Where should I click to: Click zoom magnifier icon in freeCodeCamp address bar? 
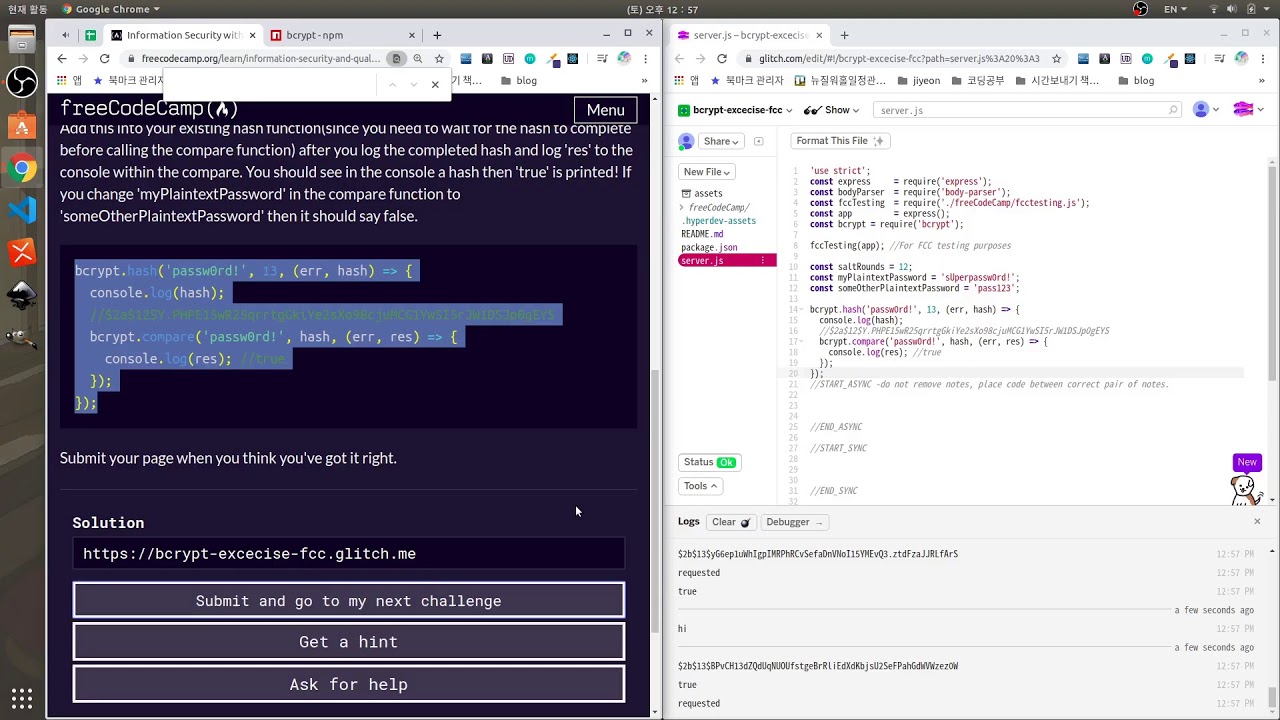pyautogui.click(x=418, y=59)
